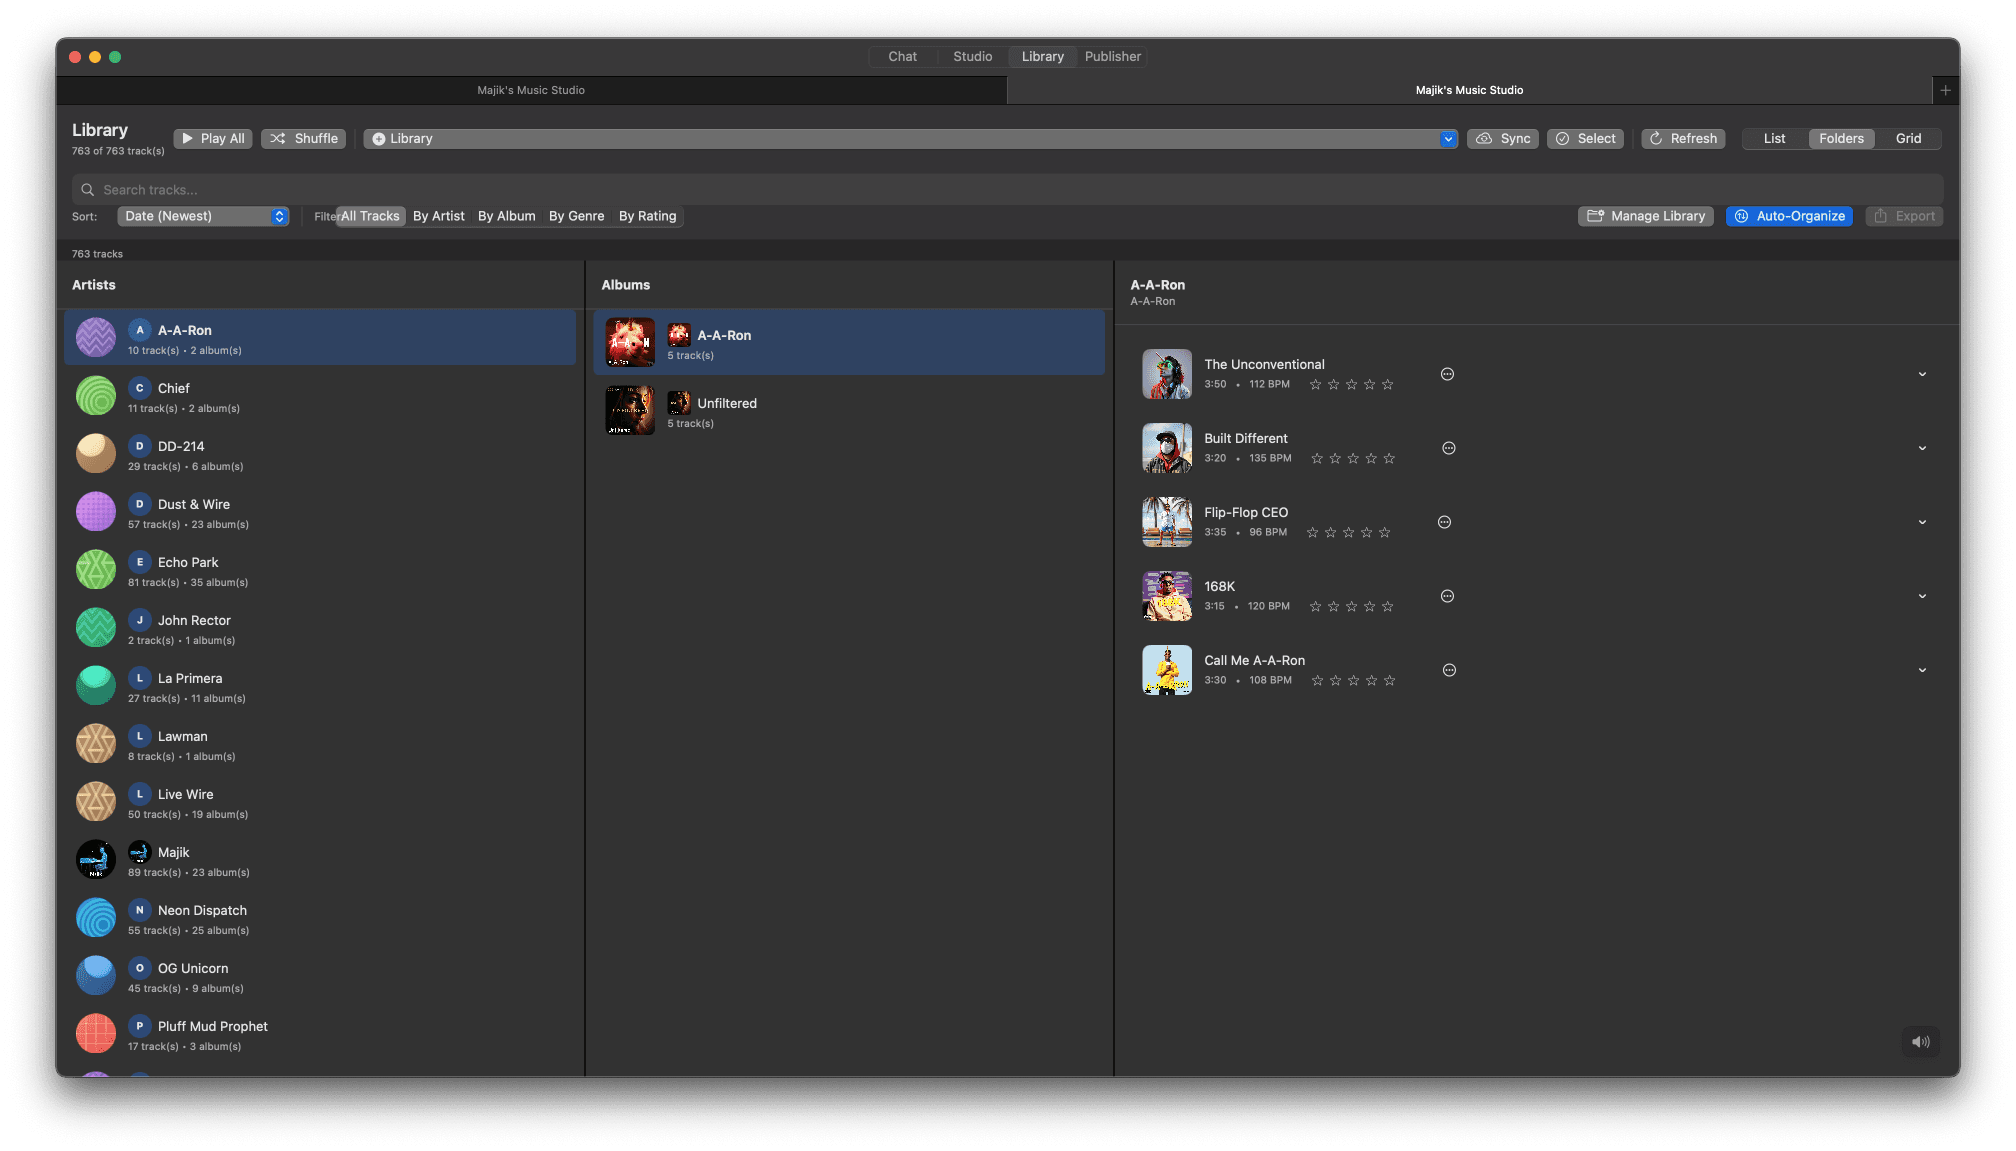Rate The Unconventional one star
The height and width of the screenshot is (1151, 2016).
point(1315,384)
